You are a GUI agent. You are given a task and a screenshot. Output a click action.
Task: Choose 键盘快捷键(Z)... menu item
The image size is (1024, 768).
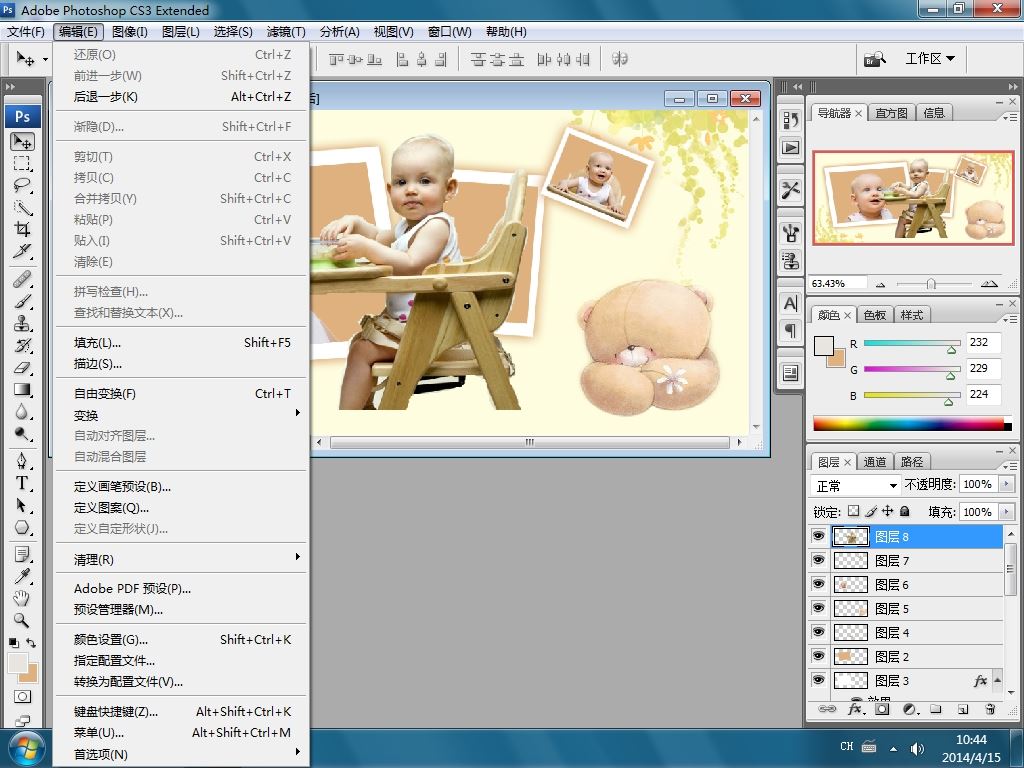(182, 711)
